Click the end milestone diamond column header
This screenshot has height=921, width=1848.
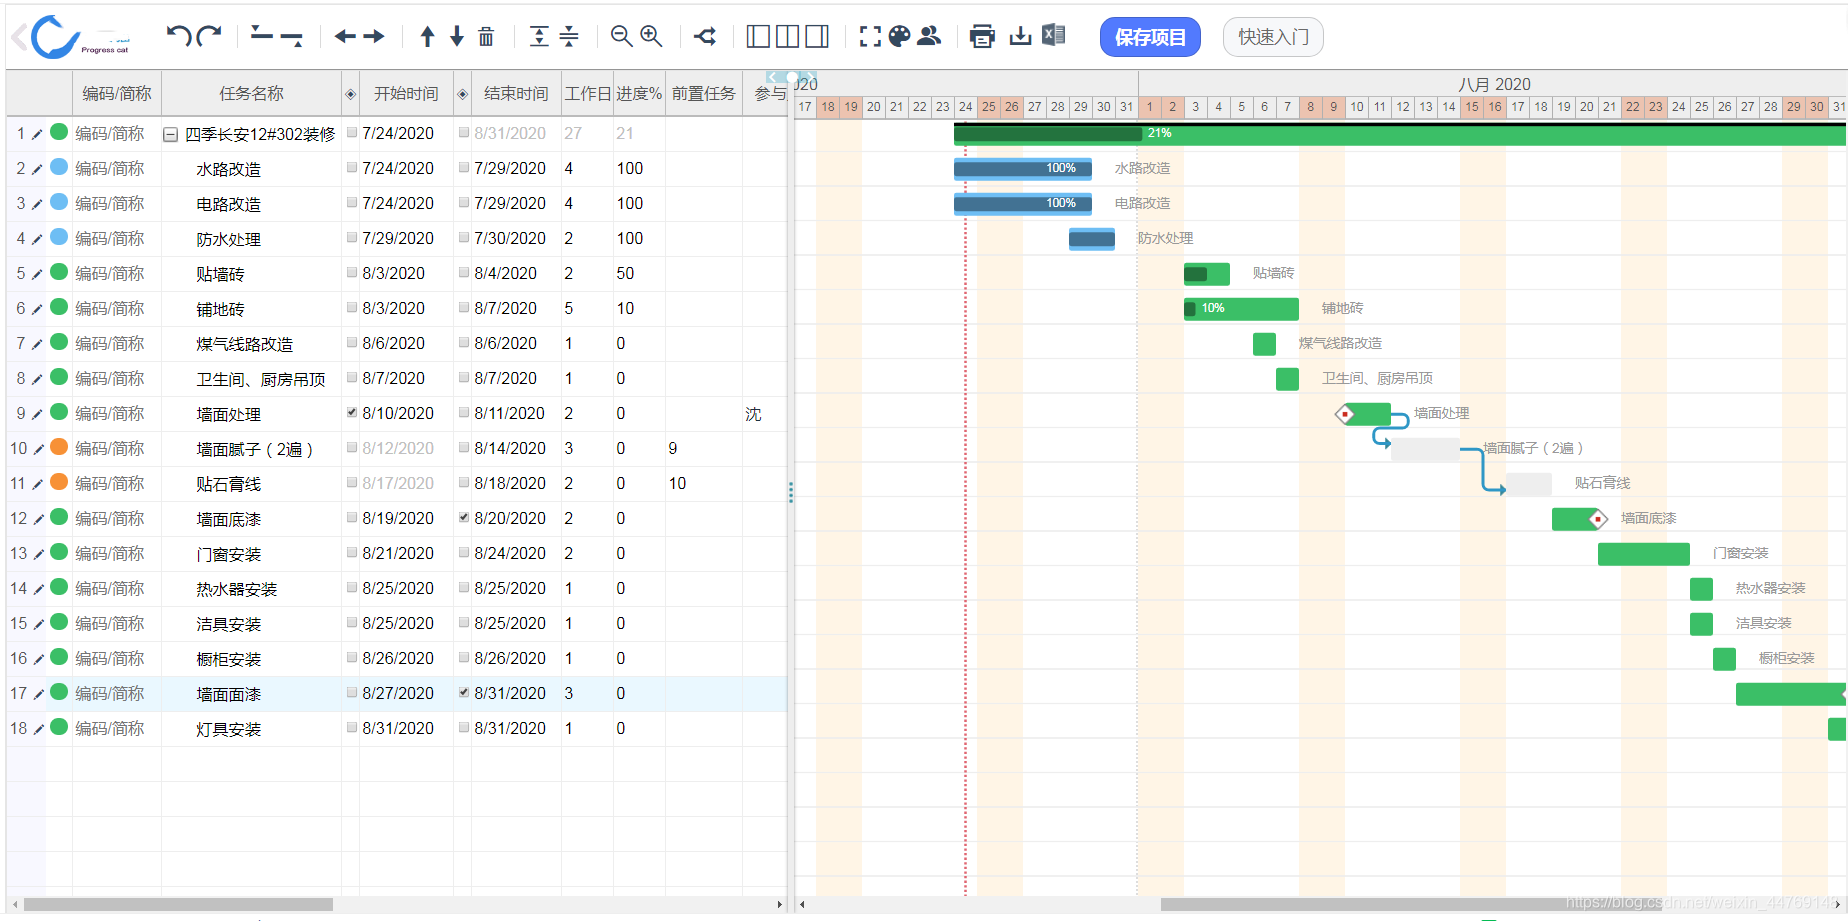(x=462, y=94)
